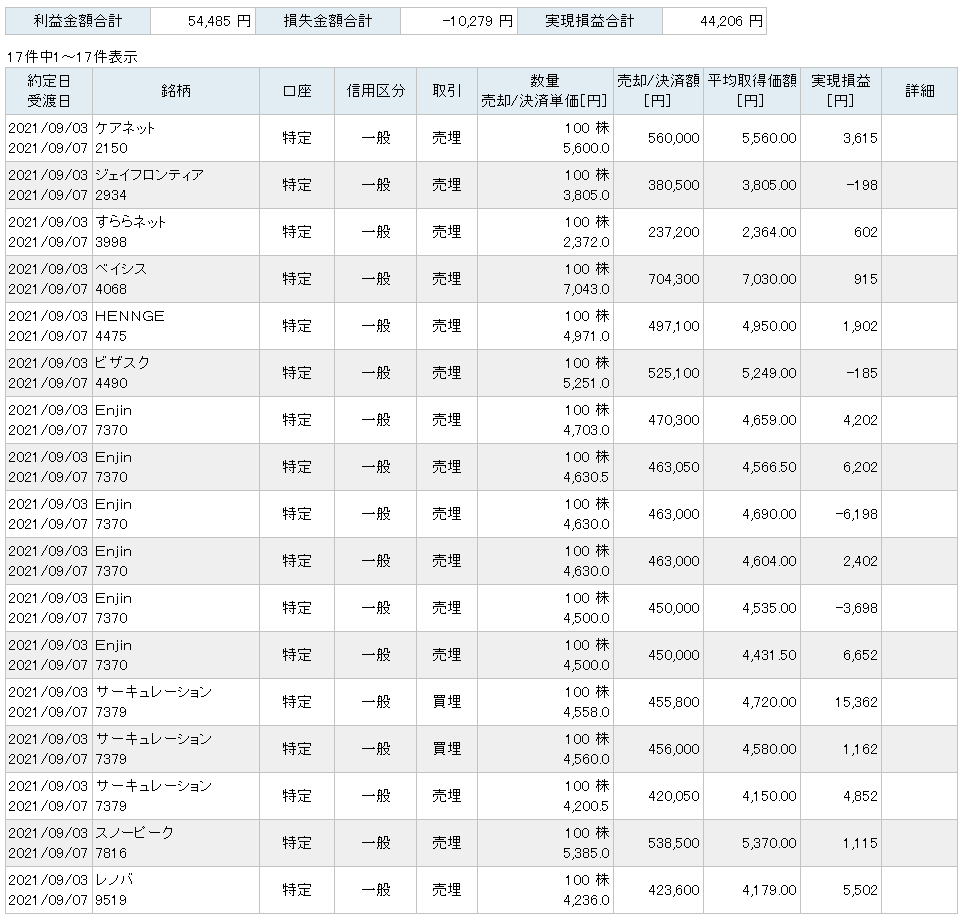Click the 実現損益合計 label
Image resolution: width=961 pixels, height=919 pixels.
(590, 21)
